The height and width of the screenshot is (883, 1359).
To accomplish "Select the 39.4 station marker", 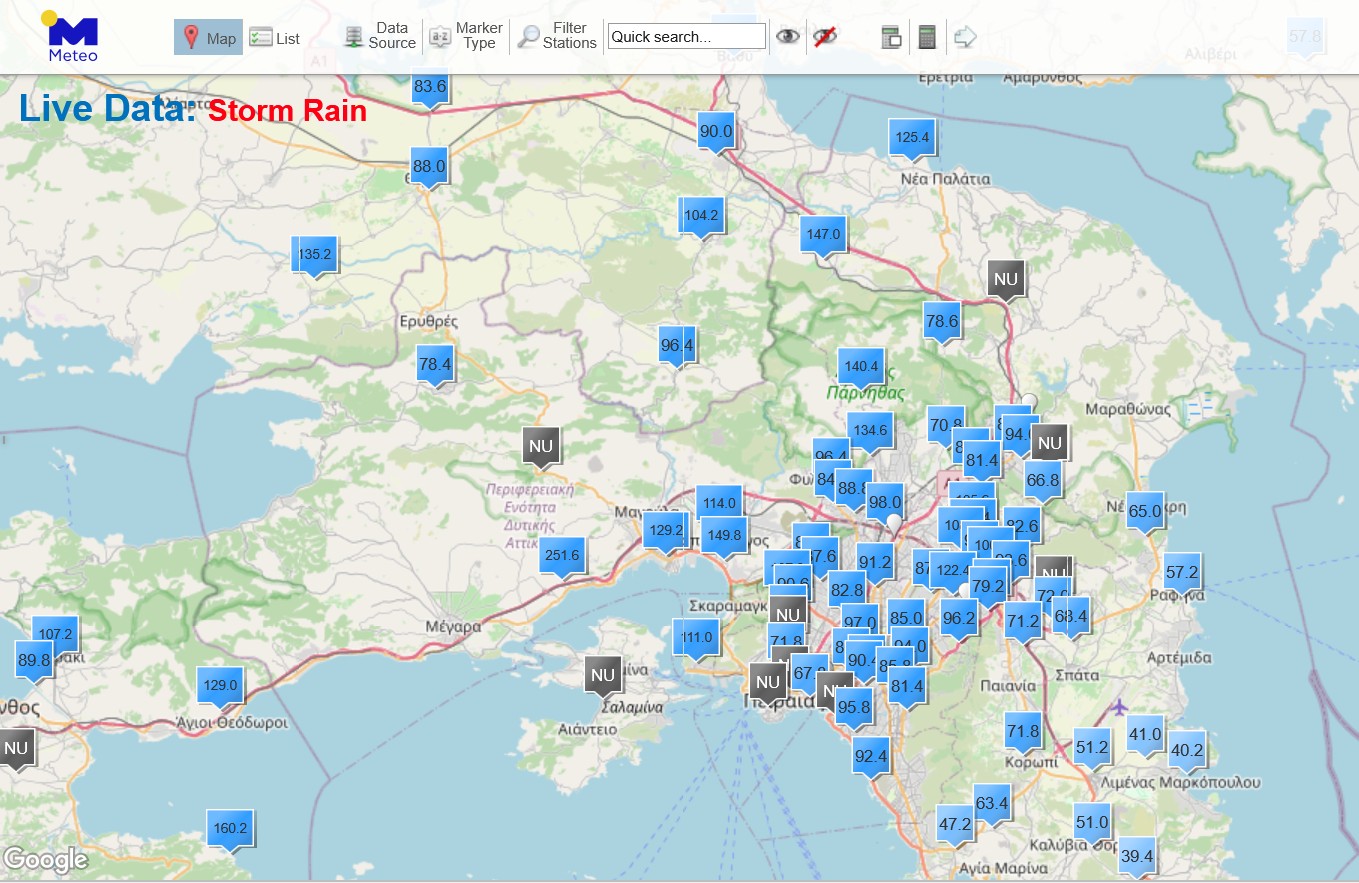I will 1137,856.
